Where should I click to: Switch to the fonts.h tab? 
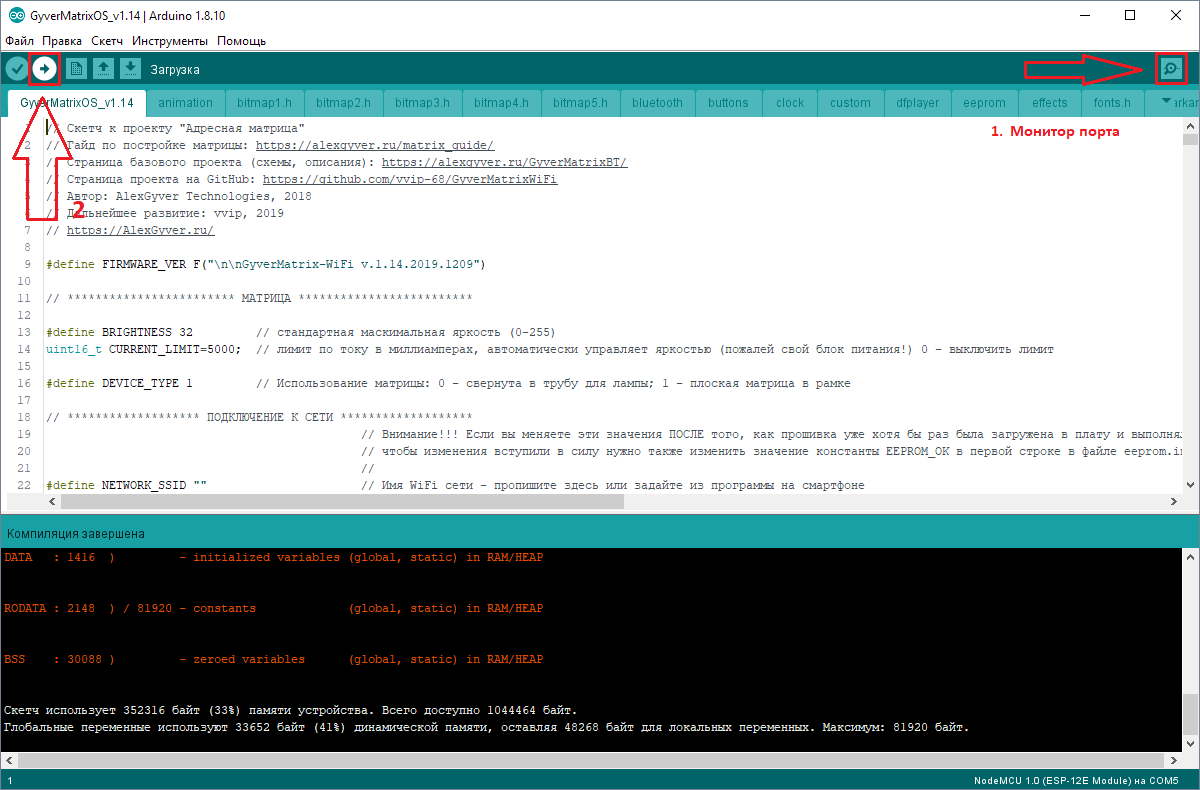coord(1112,103)
